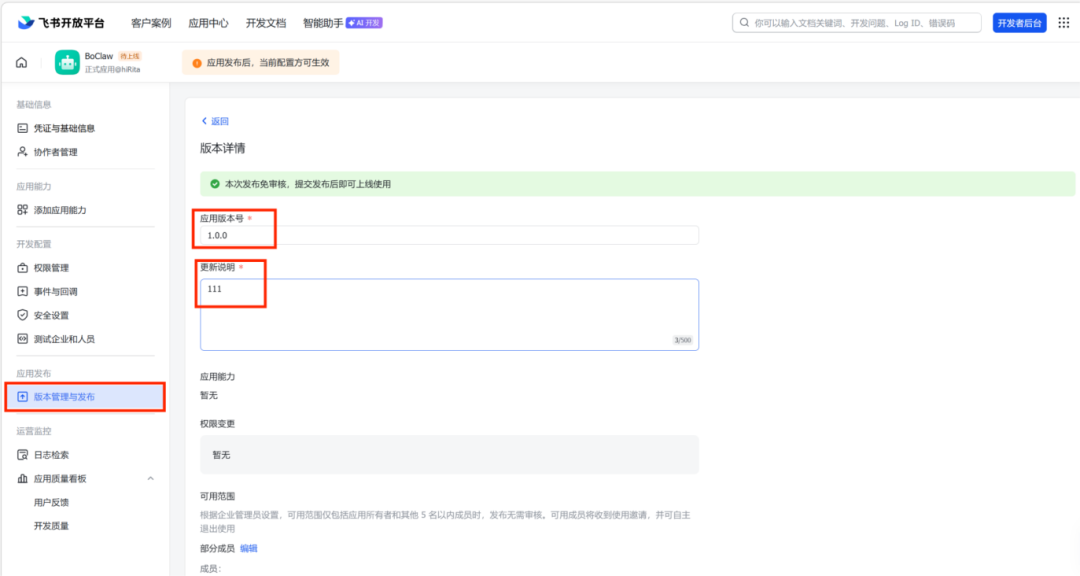
Task: Click the 应用质量看板 chart icon
Action: coord(23,478)
